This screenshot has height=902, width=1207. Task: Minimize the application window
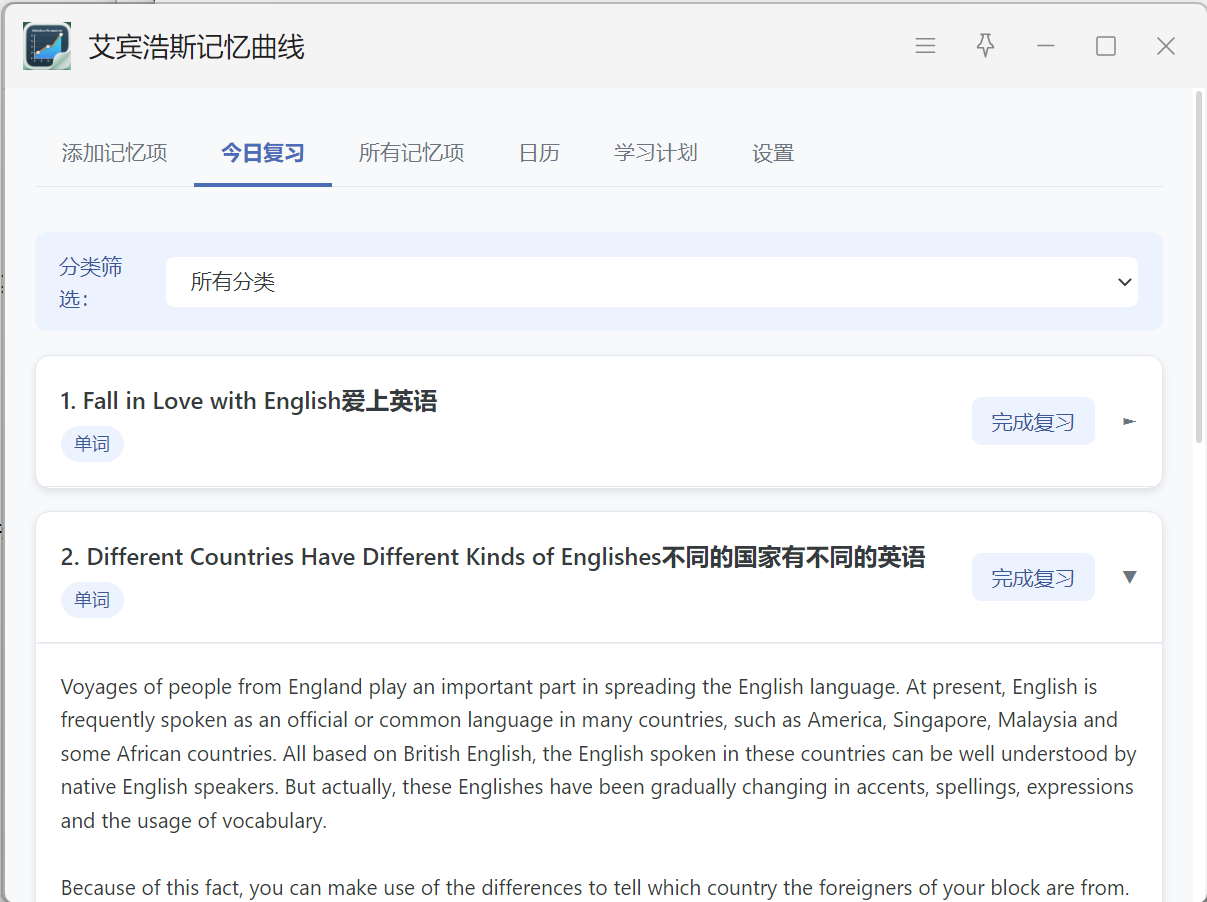pos(1046,46)
